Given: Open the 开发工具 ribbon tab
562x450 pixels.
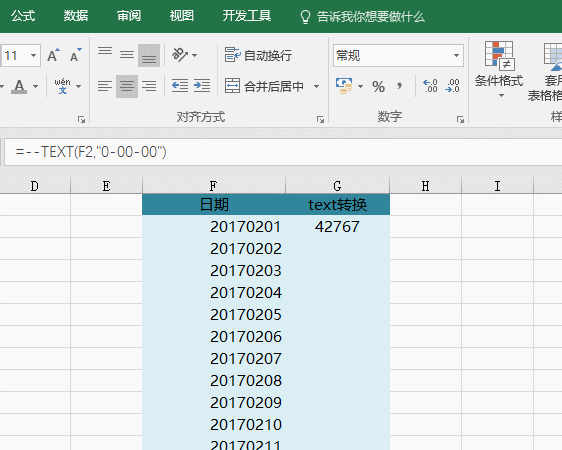Looking at the screenshot, I should (247, 16).
